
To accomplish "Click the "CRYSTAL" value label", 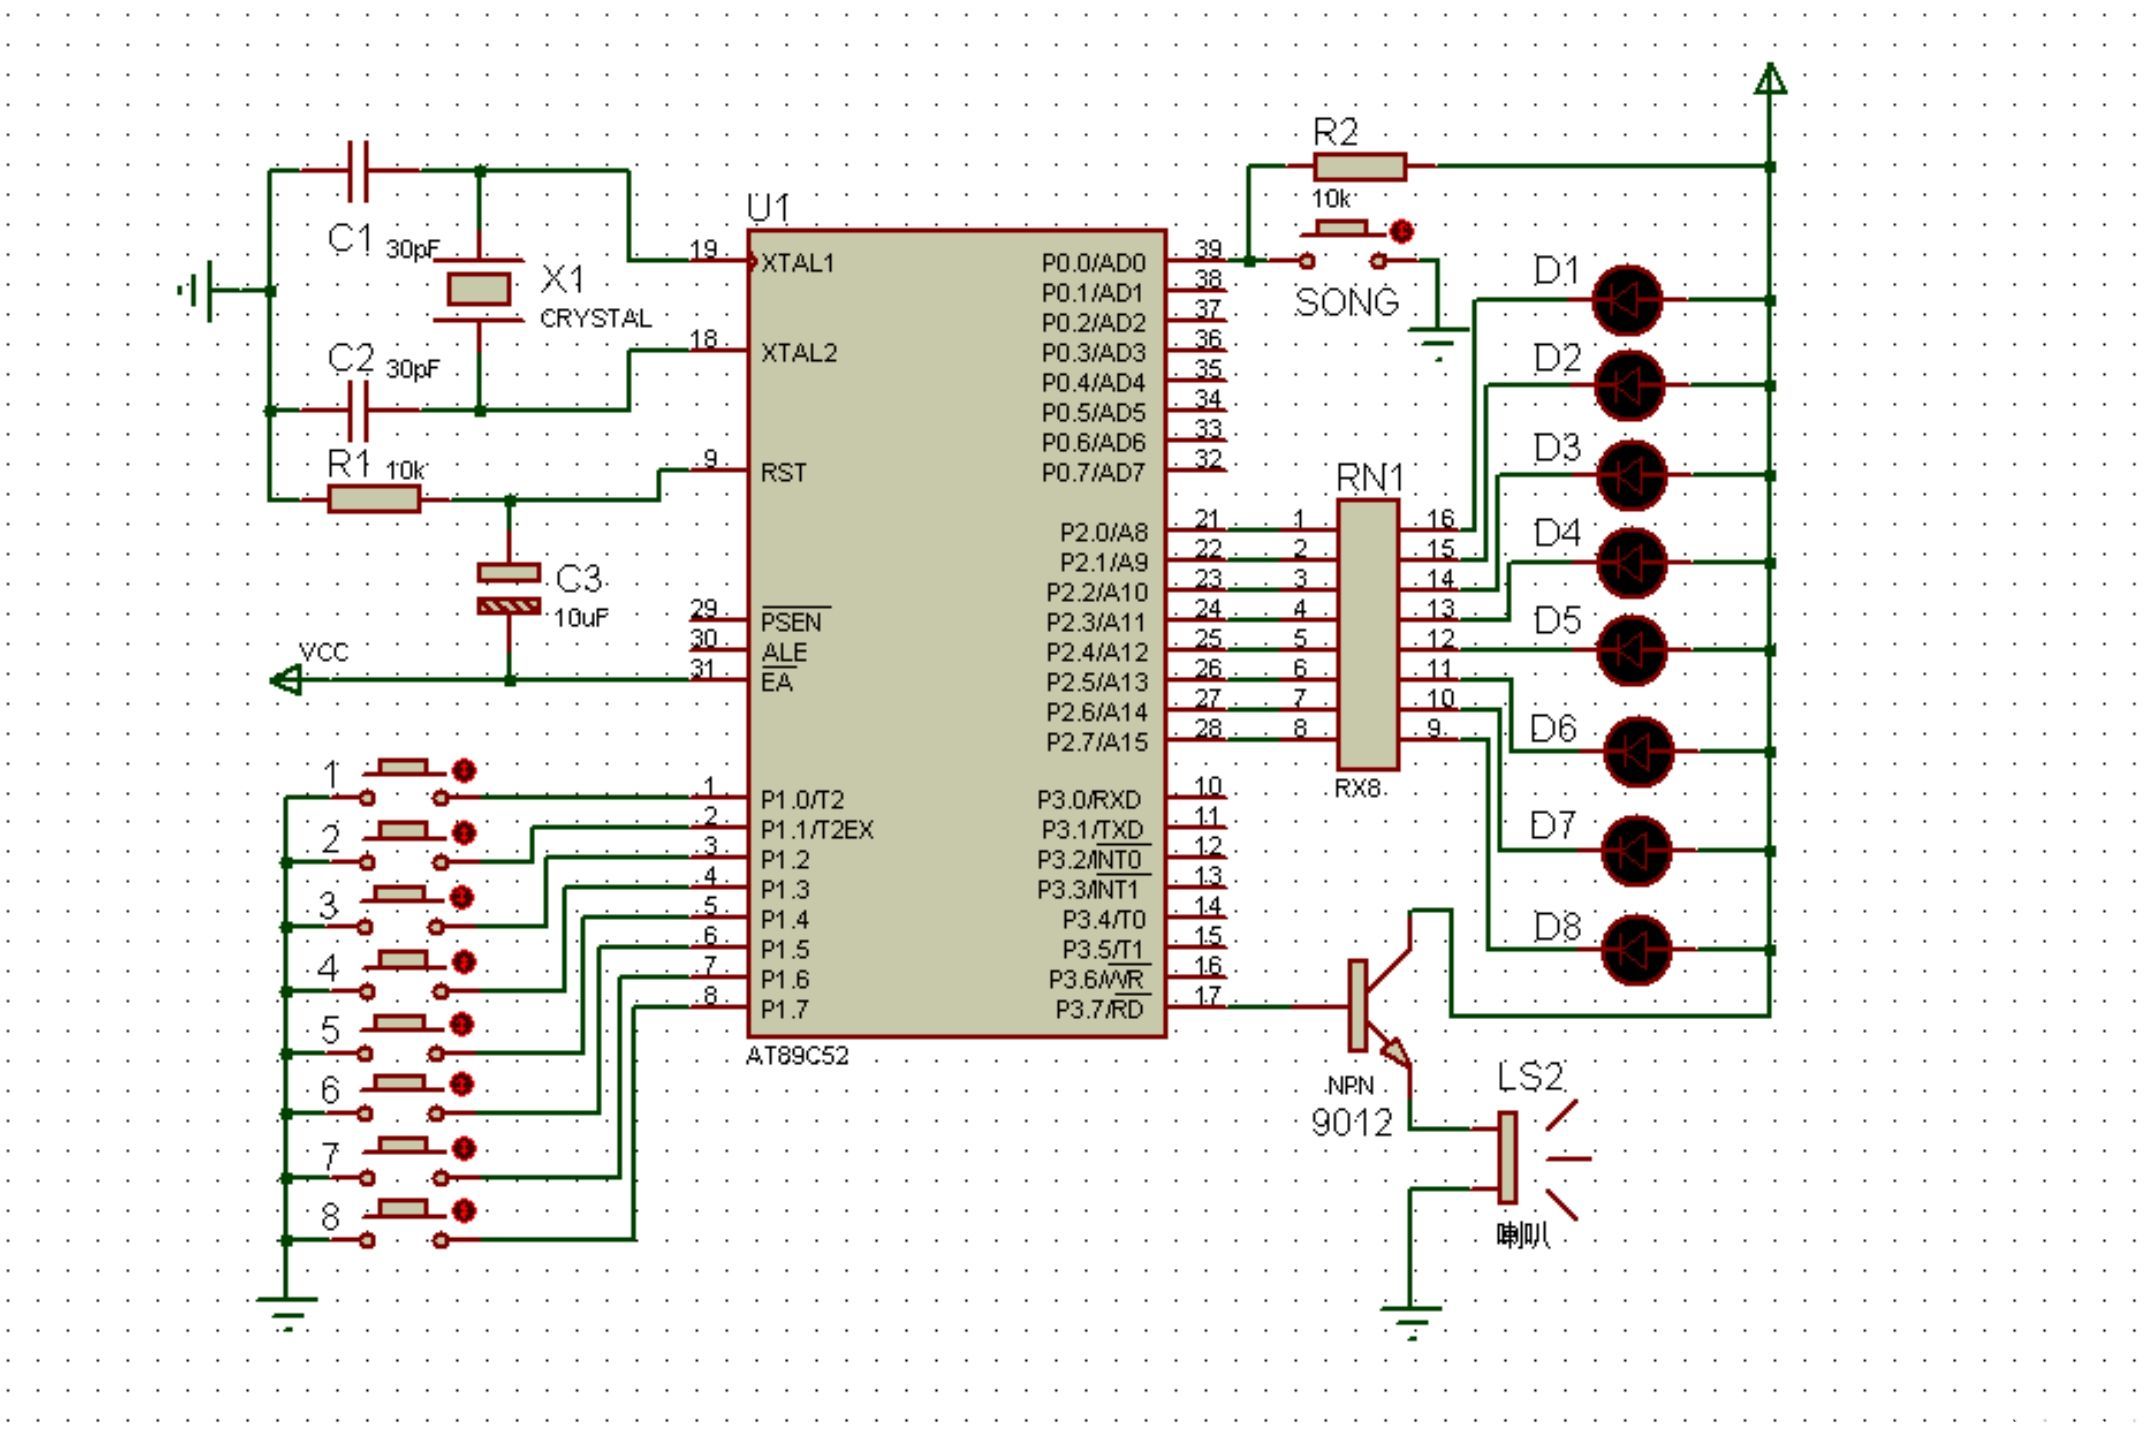I will tap(596, 319).
